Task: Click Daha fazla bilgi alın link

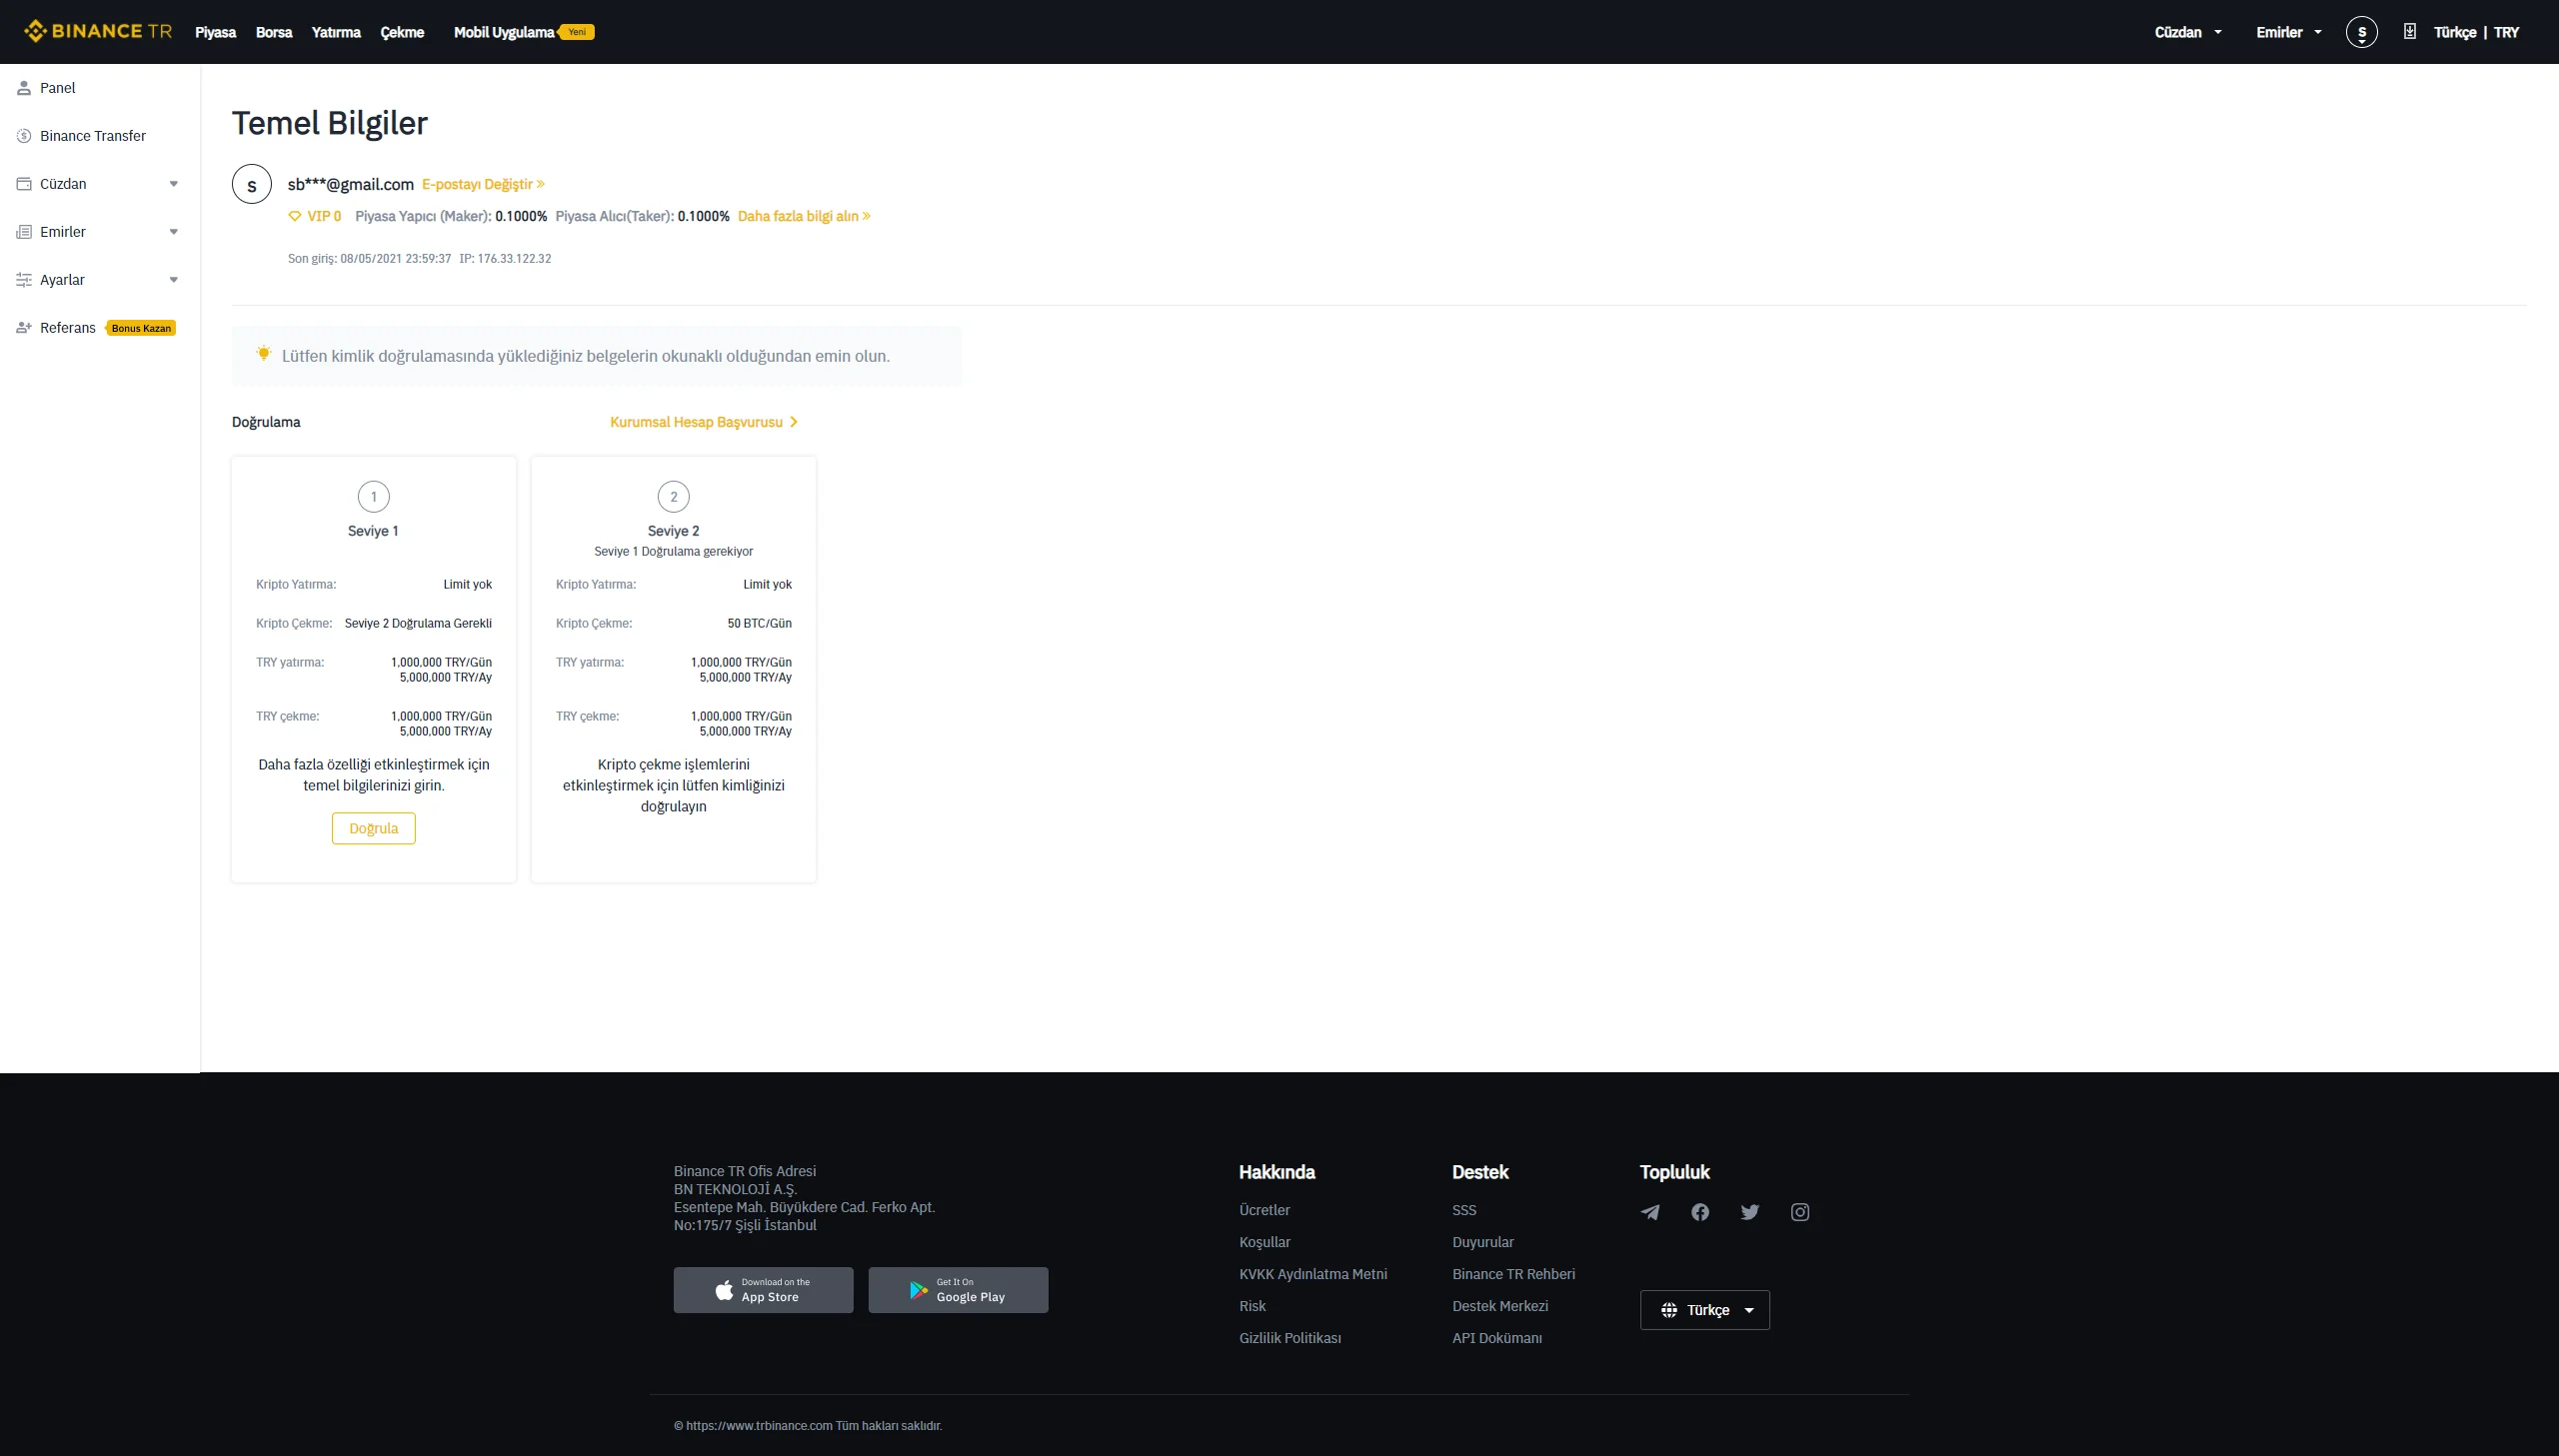Action: coord(804,216)
